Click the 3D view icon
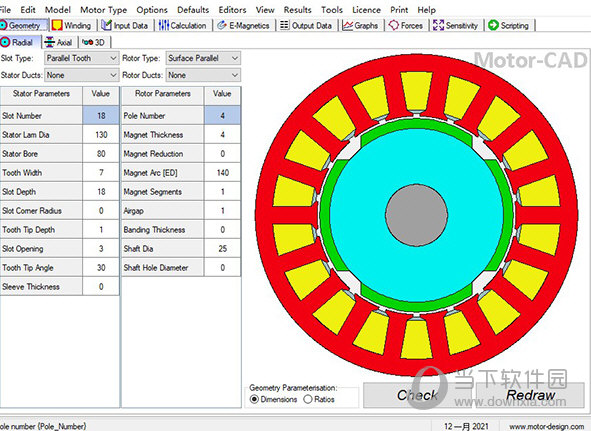The width and height of the screenshot is (591, 431). click(x=87, y=42)
